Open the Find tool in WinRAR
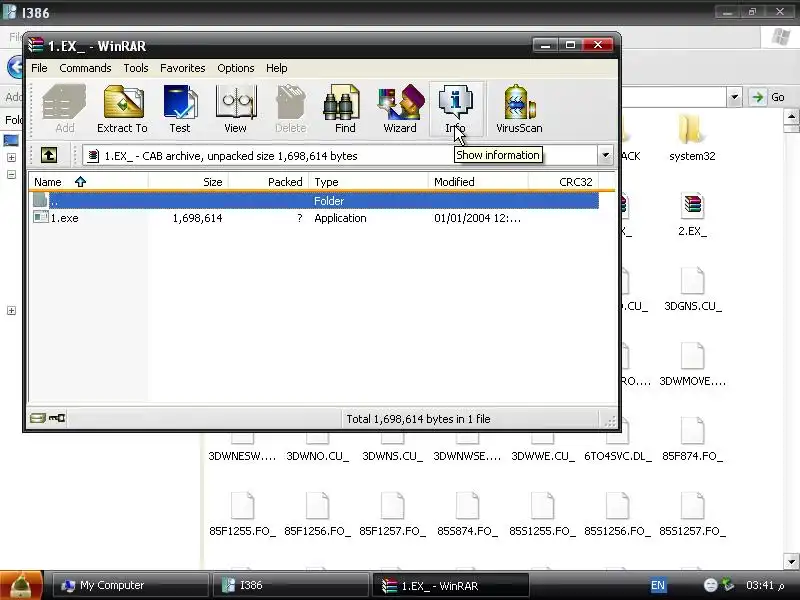Viewport: 800px width, 600px height. click(345, 109)
